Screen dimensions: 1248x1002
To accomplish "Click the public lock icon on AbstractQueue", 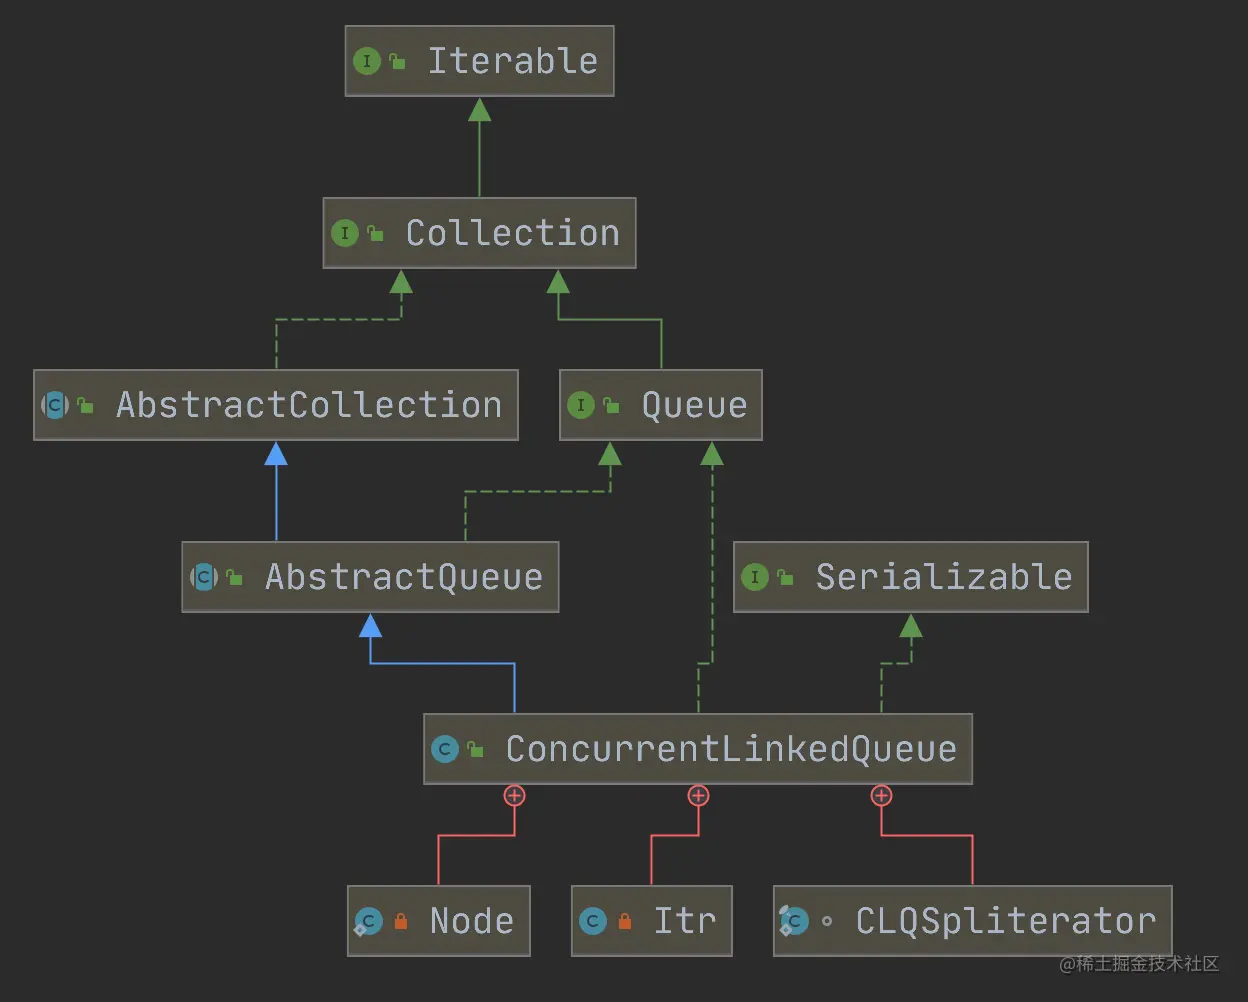I will click(234, 577).
